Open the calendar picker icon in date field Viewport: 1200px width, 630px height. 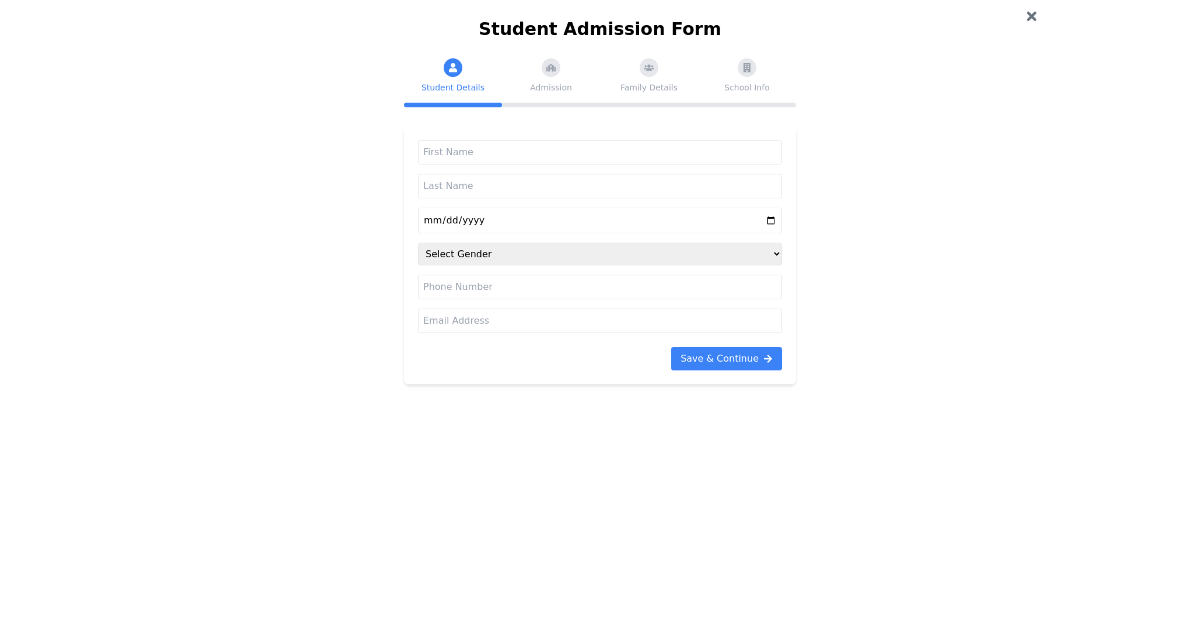[771, 220]
